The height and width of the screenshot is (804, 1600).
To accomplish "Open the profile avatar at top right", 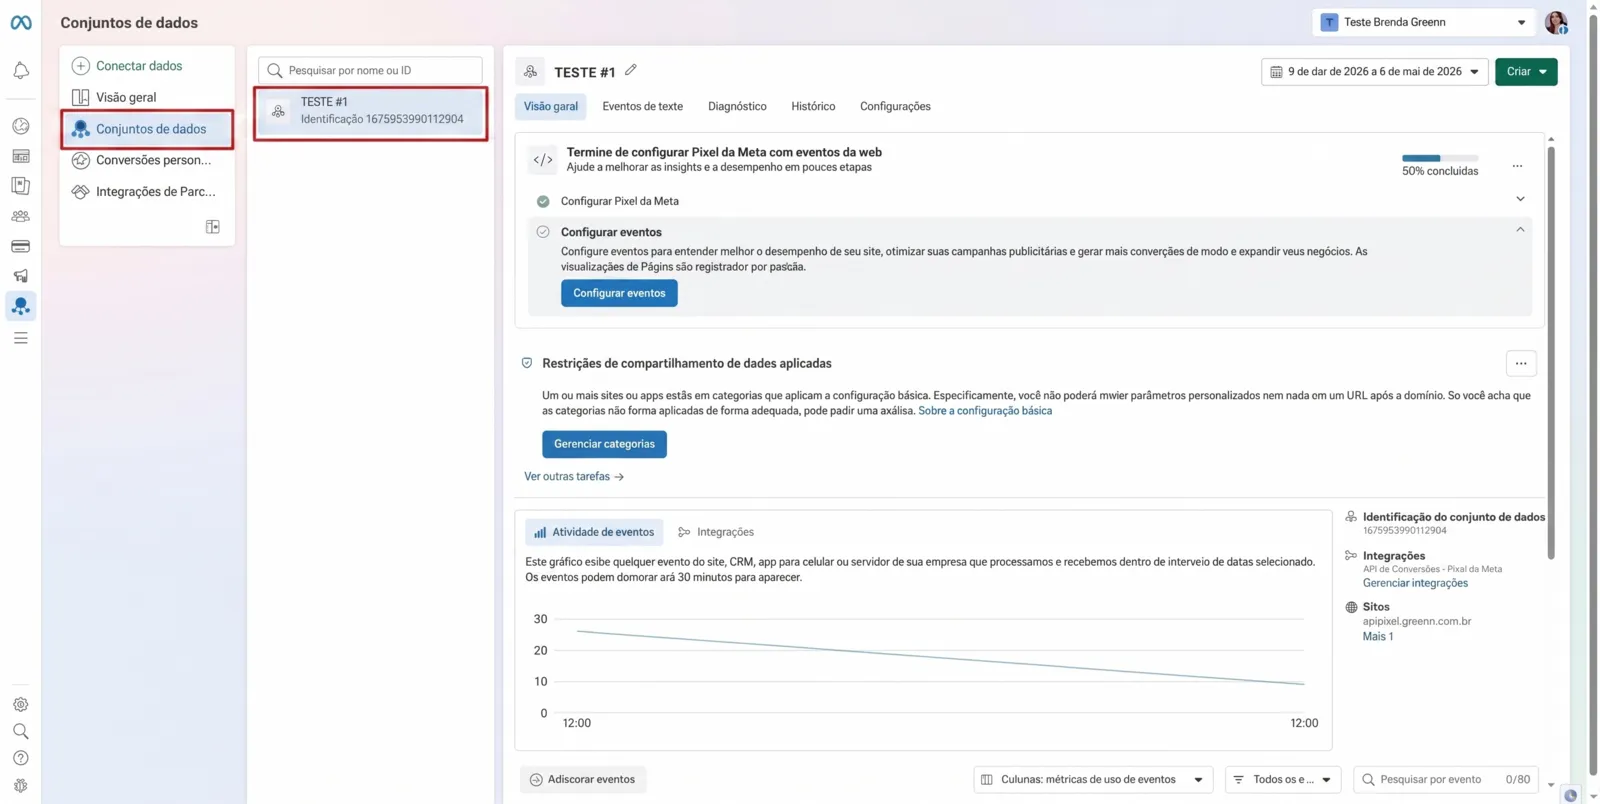I will (1556, 22).
